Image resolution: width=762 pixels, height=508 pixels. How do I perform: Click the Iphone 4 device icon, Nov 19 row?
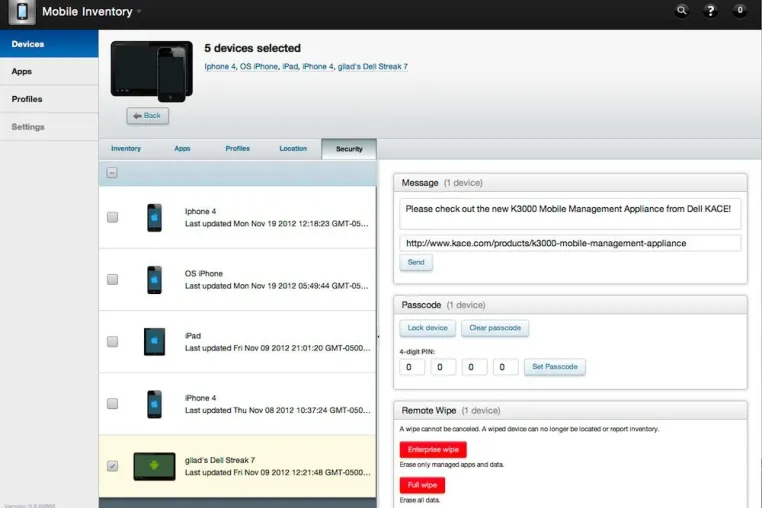coord(155,217)
